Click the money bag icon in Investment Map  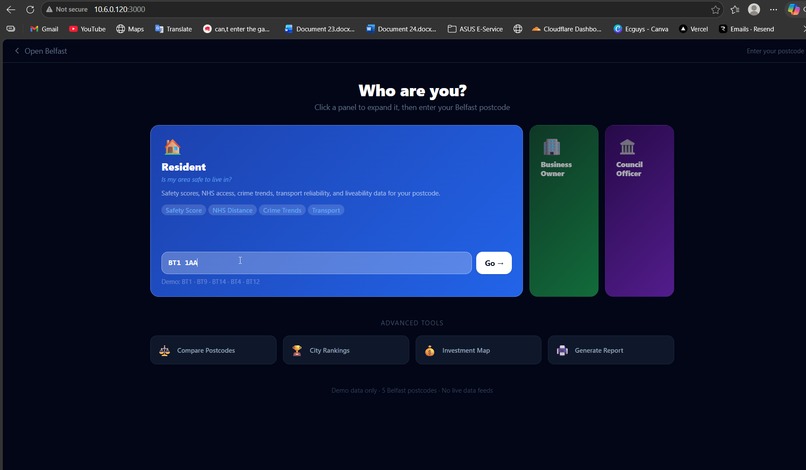(x=430, y=351)
